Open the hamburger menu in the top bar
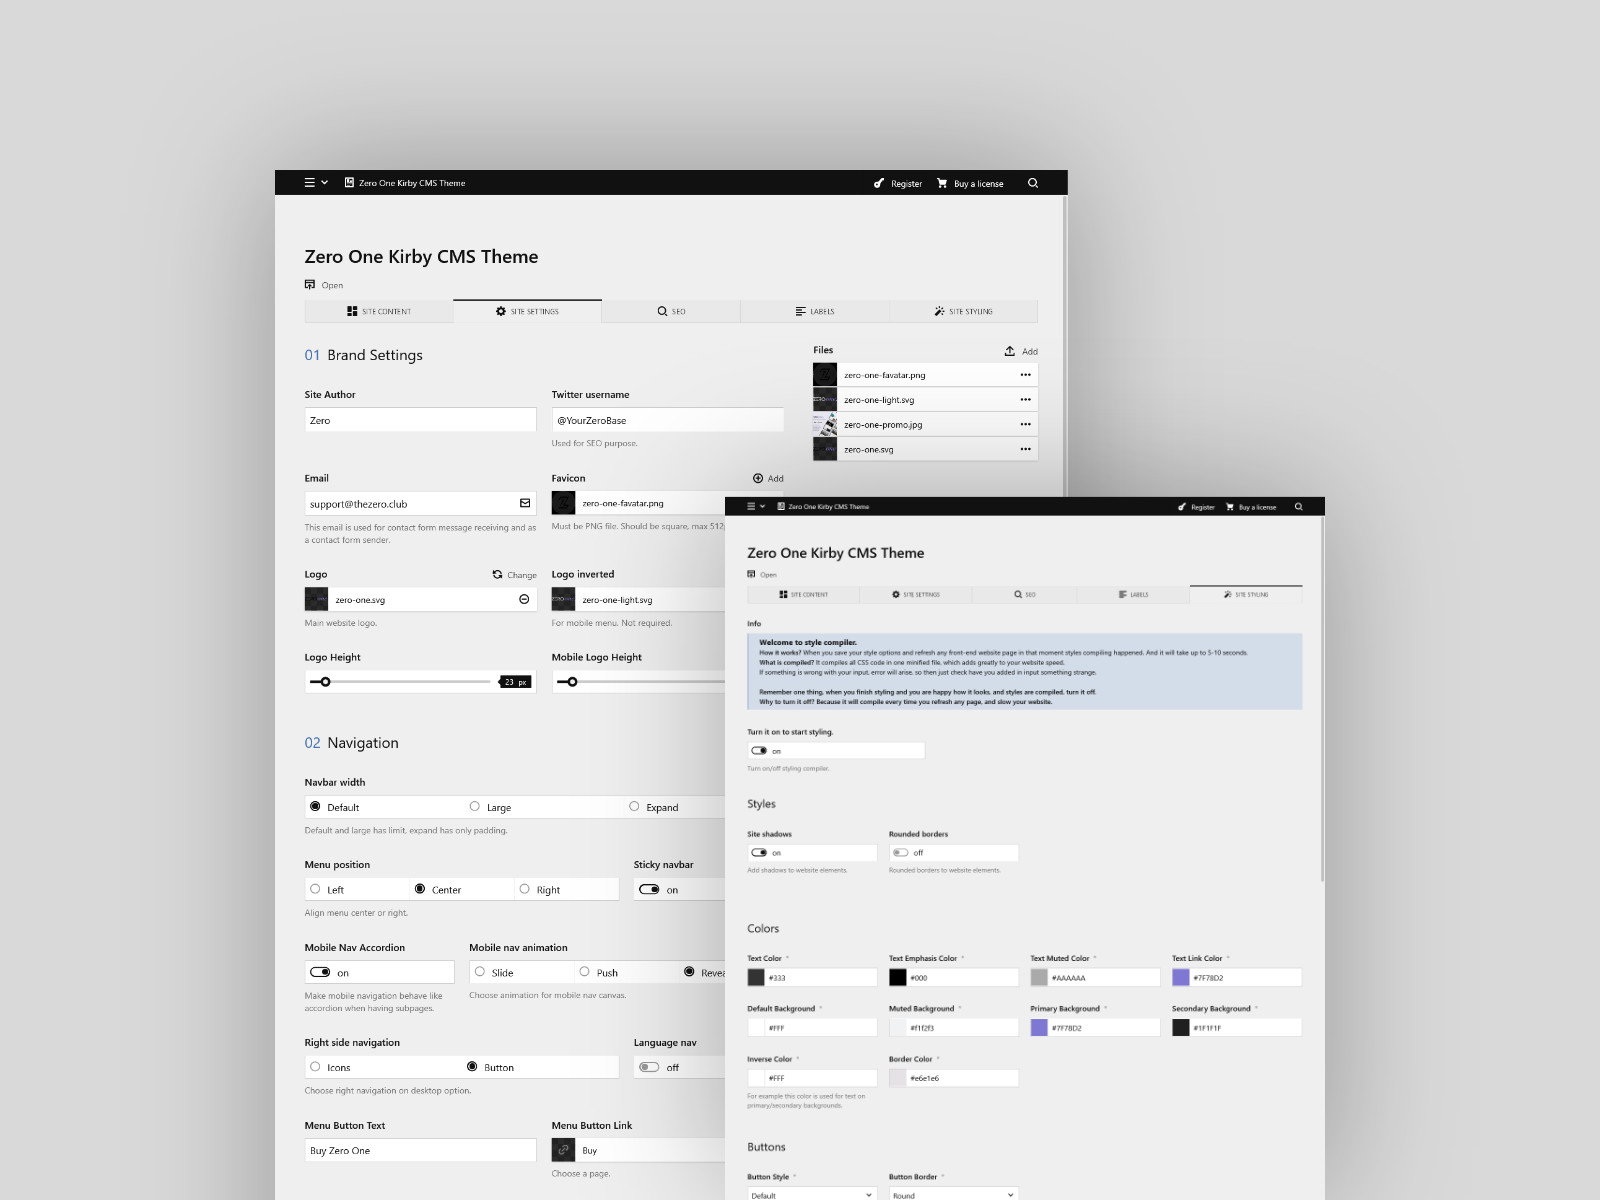1600x1200 pixels. tap(309, 182)
